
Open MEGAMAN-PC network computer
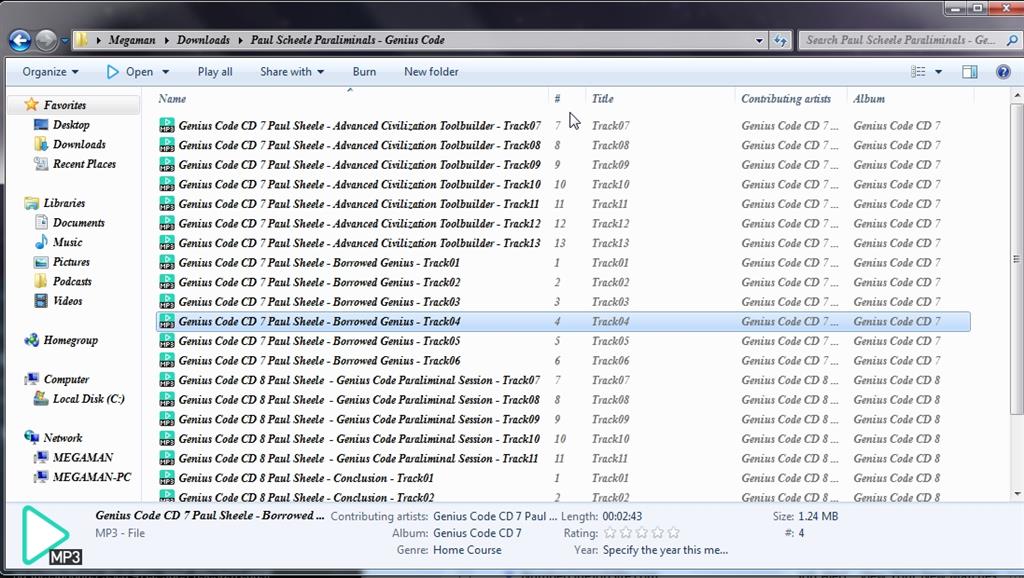(91, 477)
